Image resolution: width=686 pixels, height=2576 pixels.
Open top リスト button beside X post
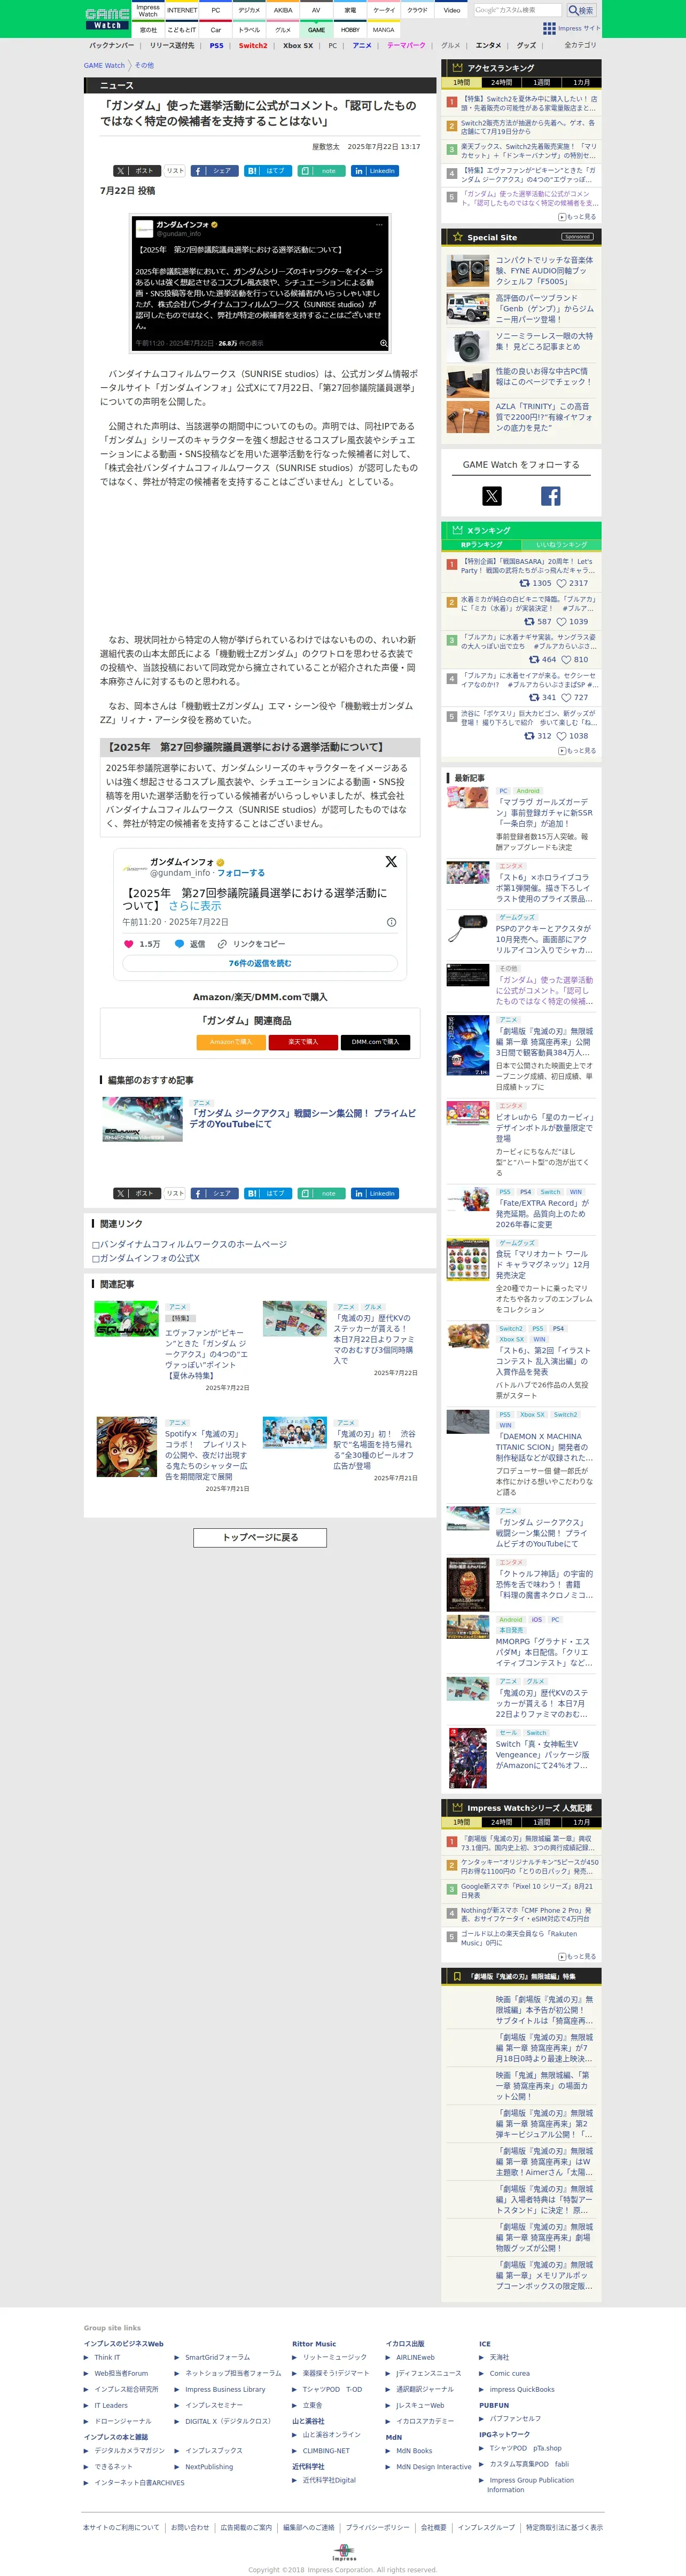pos(175,171)
